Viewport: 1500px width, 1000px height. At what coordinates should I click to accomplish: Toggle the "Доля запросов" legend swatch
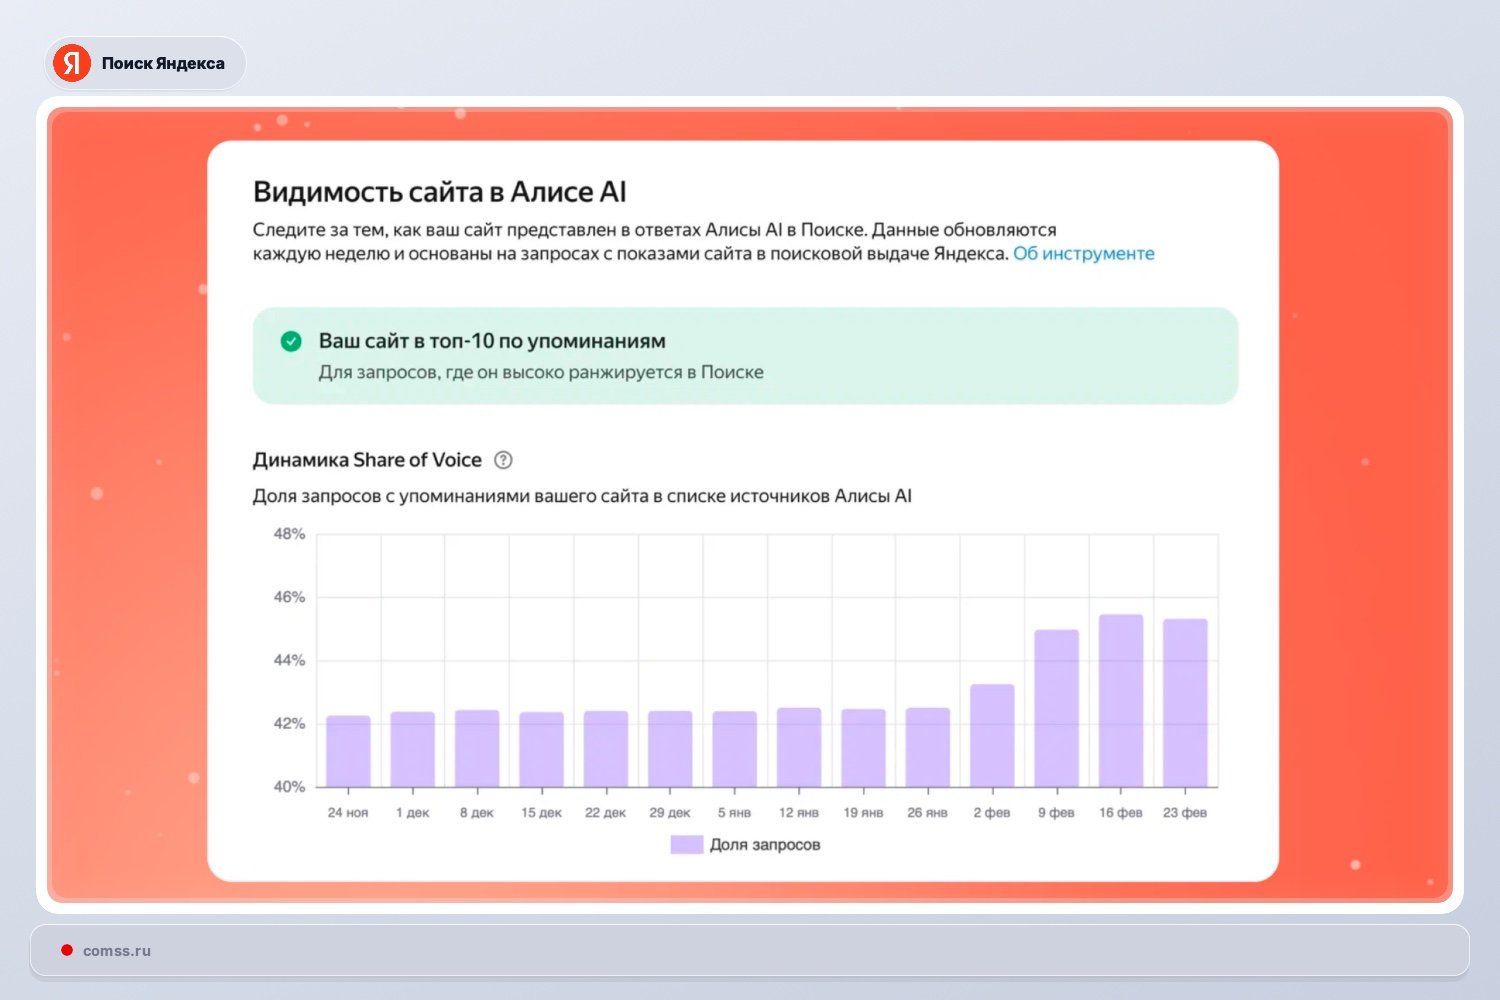click(x=686, y=845)
